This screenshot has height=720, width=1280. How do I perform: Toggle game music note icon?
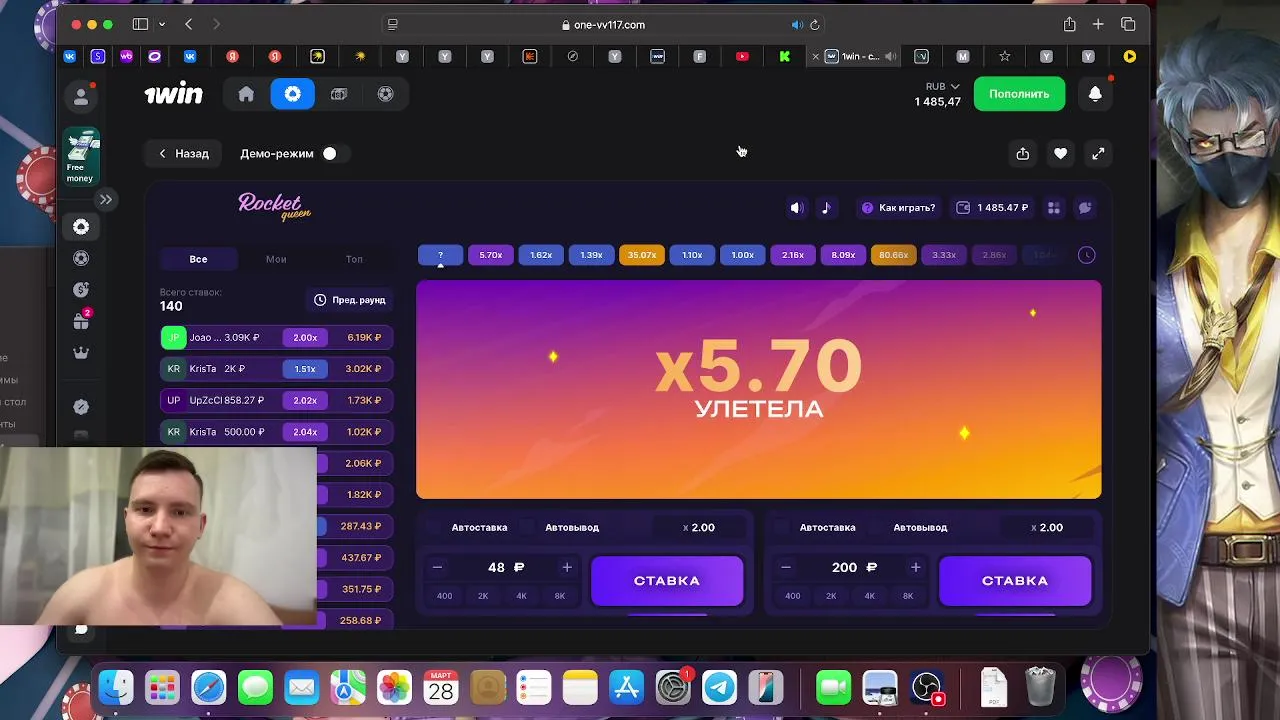826,208
